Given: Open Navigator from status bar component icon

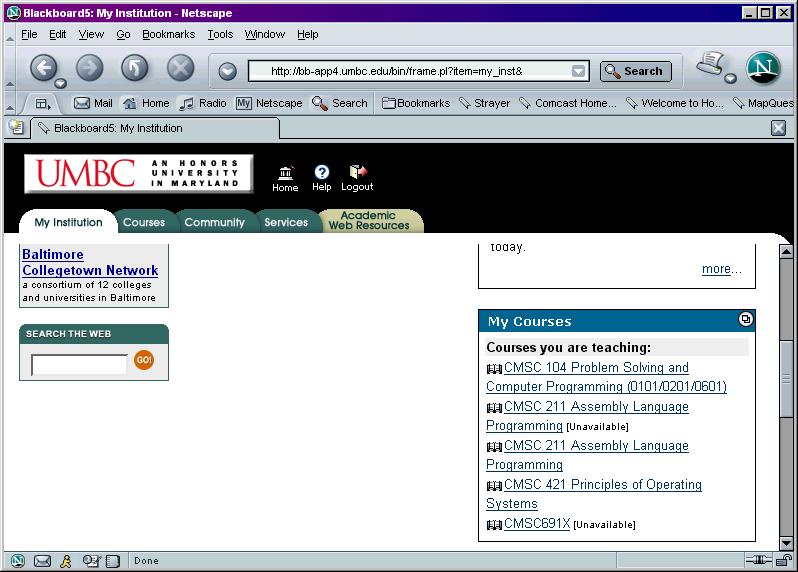Looking at the screenshot, I should (x=18, y=561).
